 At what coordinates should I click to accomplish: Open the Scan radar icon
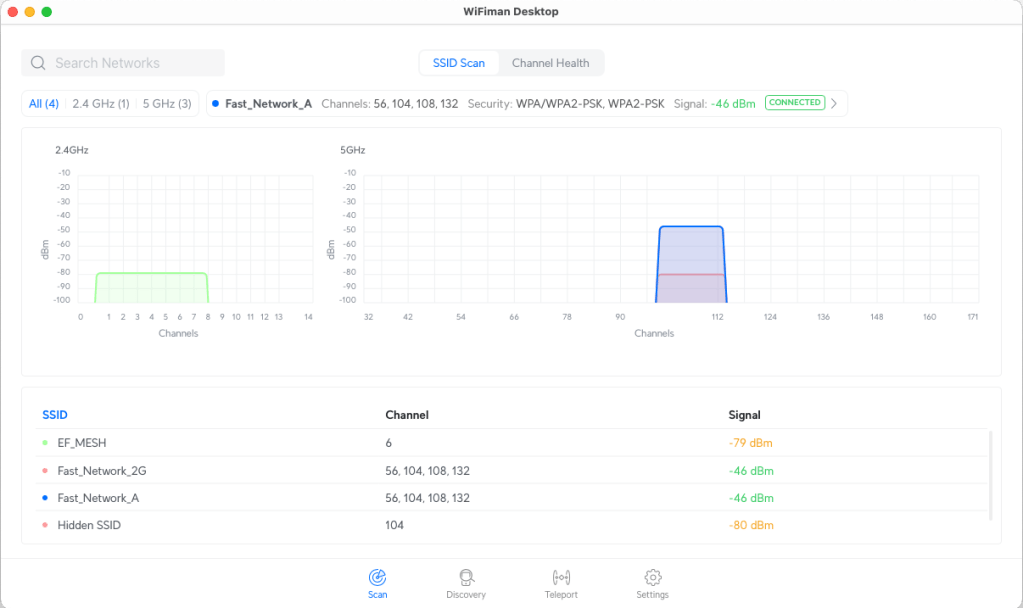point(377,578)
